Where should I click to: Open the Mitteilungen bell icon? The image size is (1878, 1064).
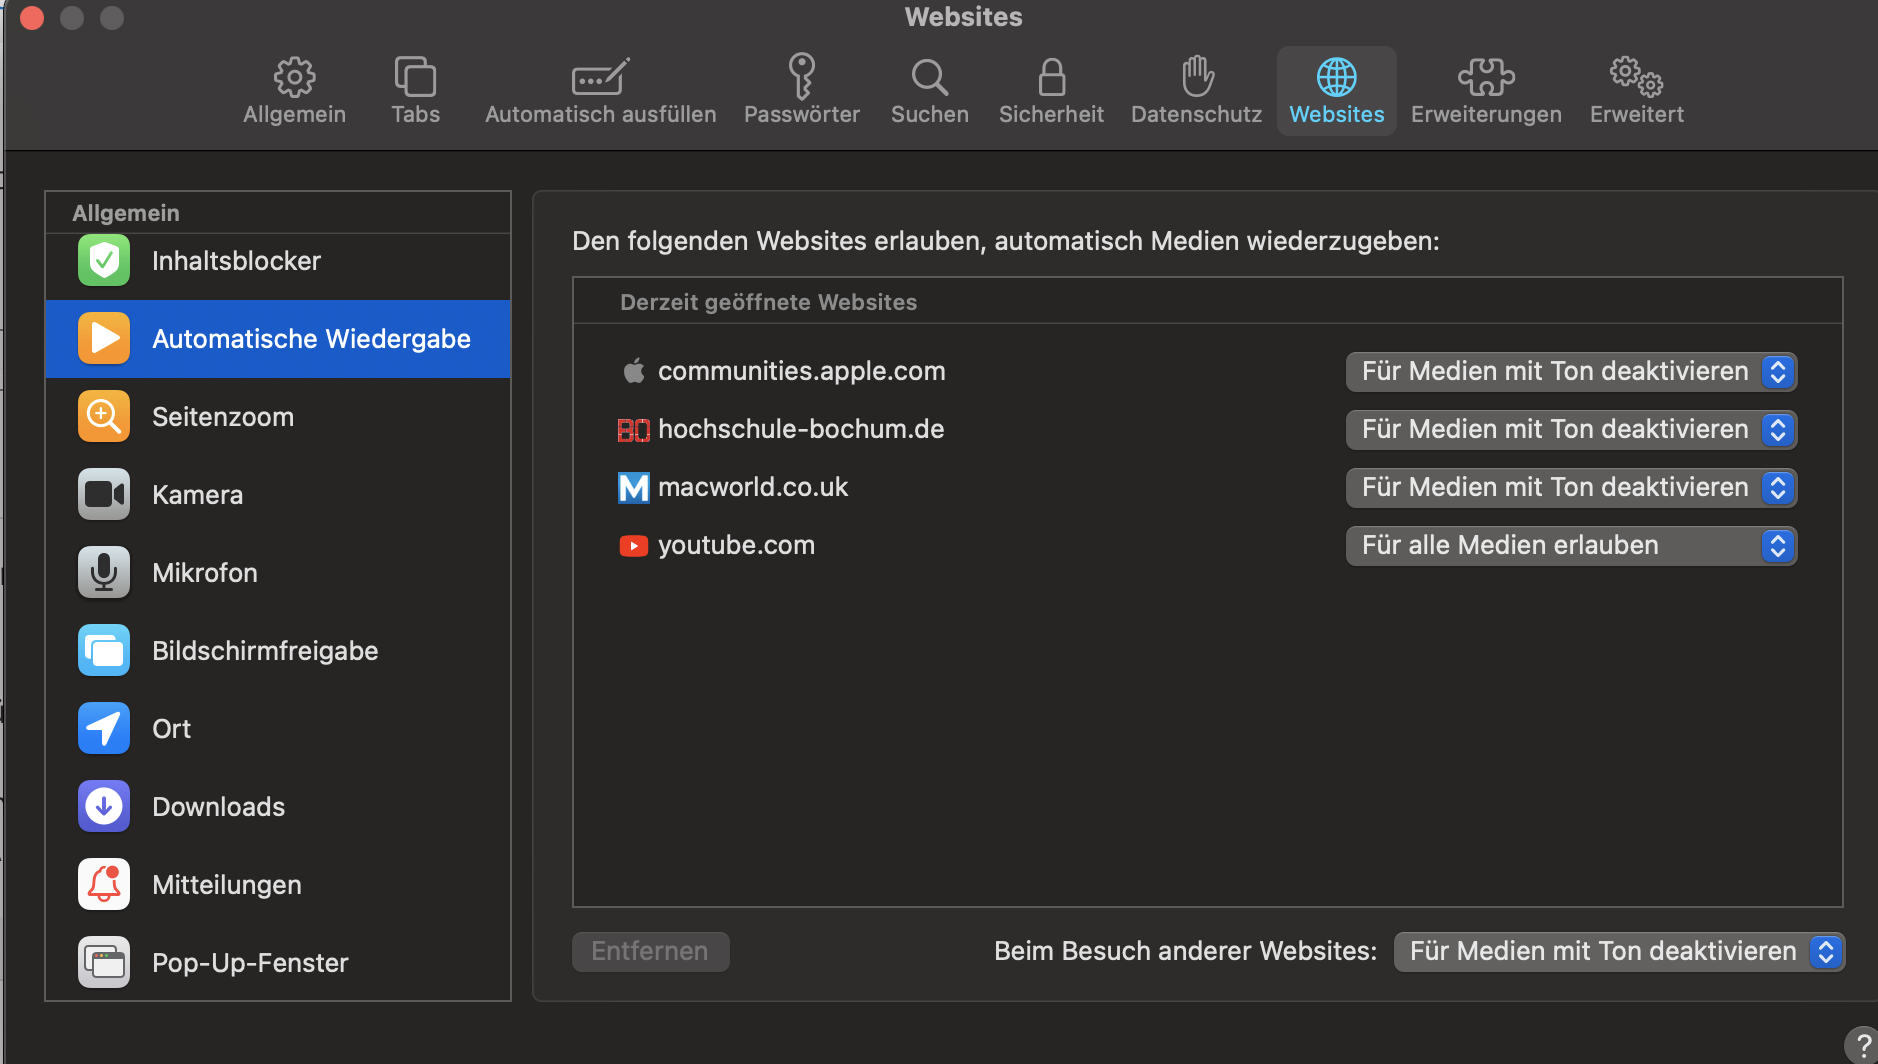click(104, 885)
